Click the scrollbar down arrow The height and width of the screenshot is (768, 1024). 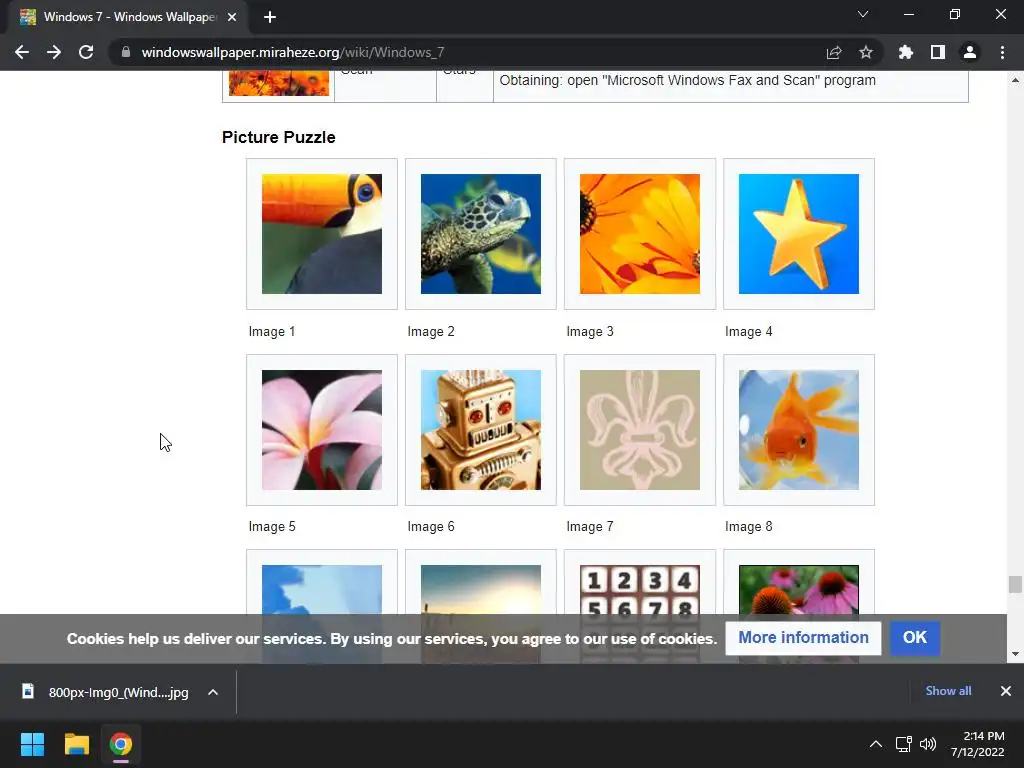(x=1015, y=654)
